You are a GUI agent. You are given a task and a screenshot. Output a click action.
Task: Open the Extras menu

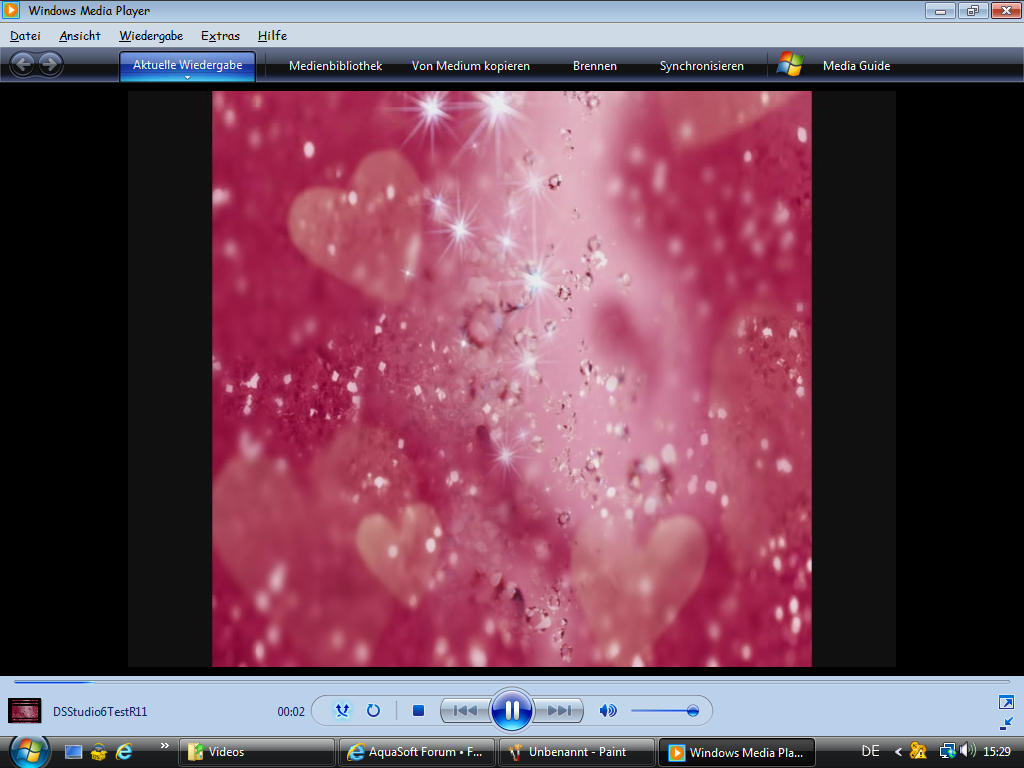(220, 36)
